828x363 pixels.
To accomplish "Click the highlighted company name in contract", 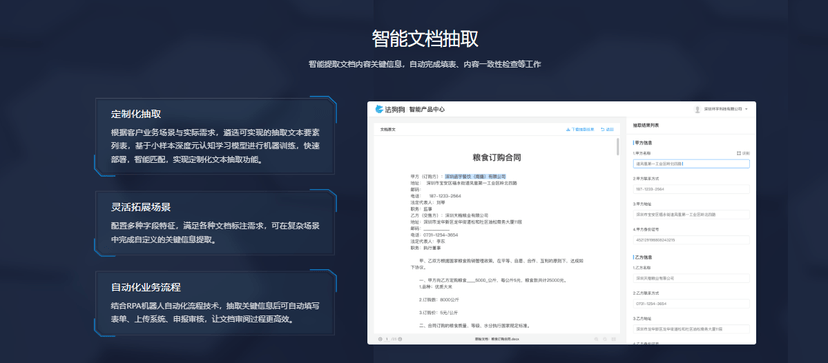I will tap(475, 176).
